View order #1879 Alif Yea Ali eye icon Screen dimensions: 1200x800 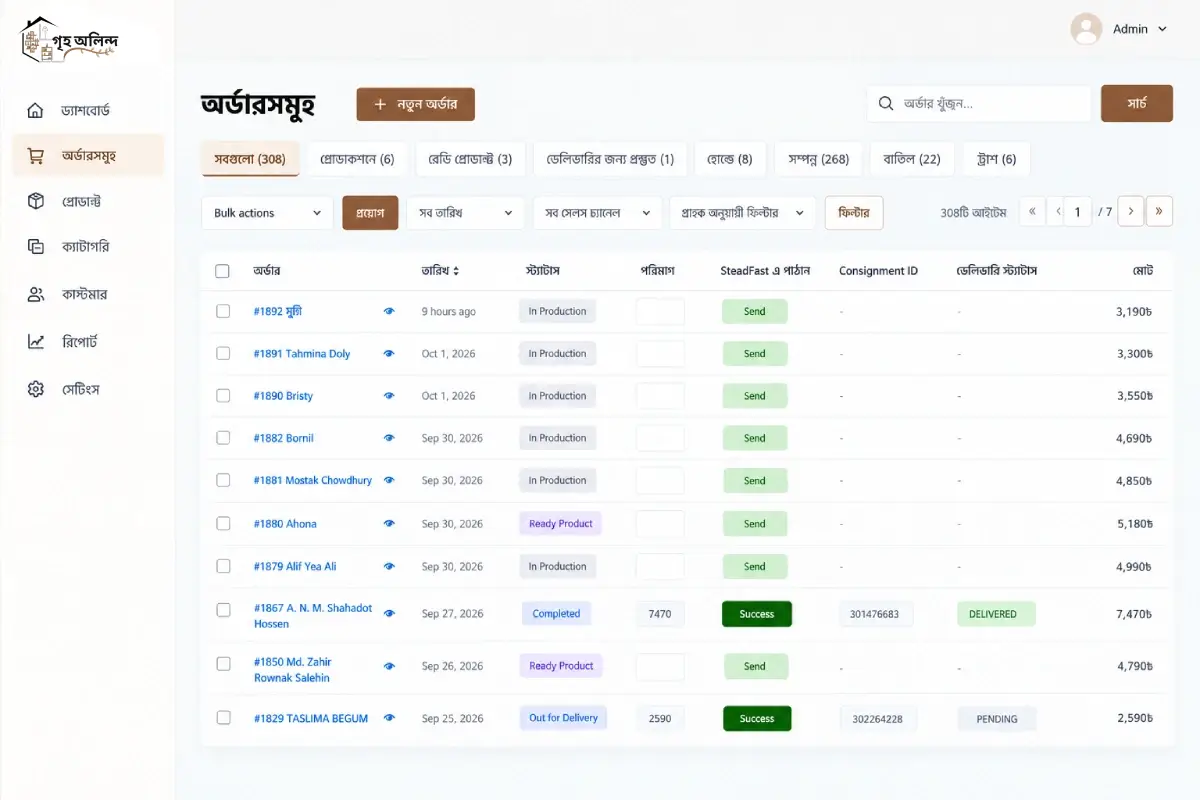point(389,566)
